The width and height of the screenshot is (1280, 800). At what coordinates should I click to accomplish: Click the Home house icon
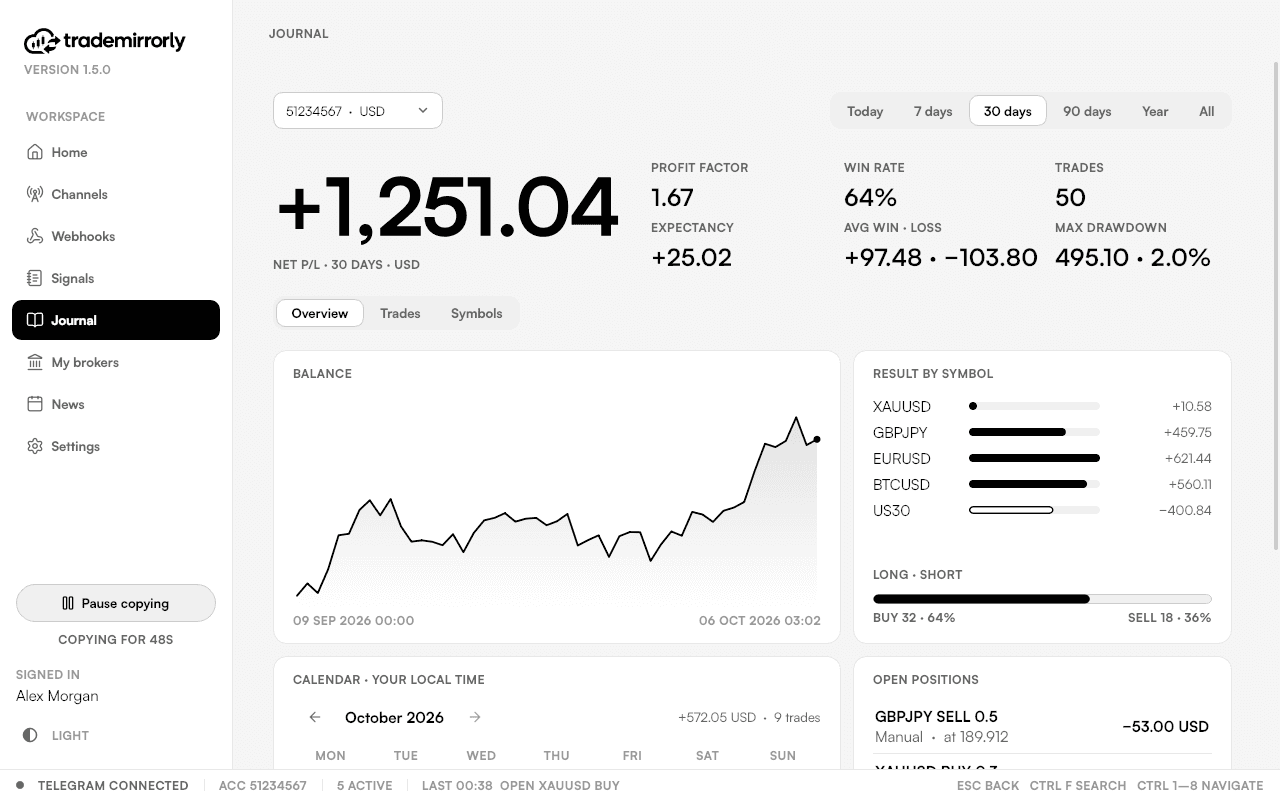[35, 152]
